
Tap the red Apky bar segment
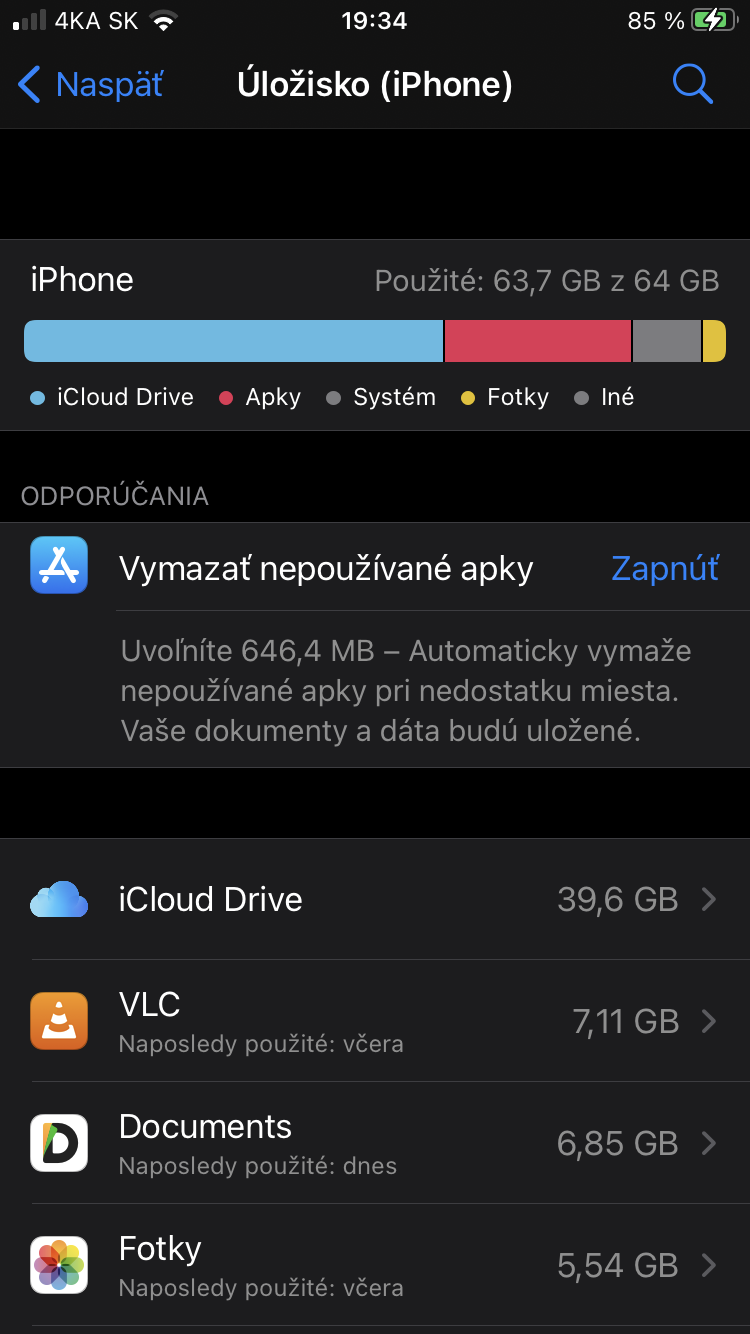[x=538, y=341]
